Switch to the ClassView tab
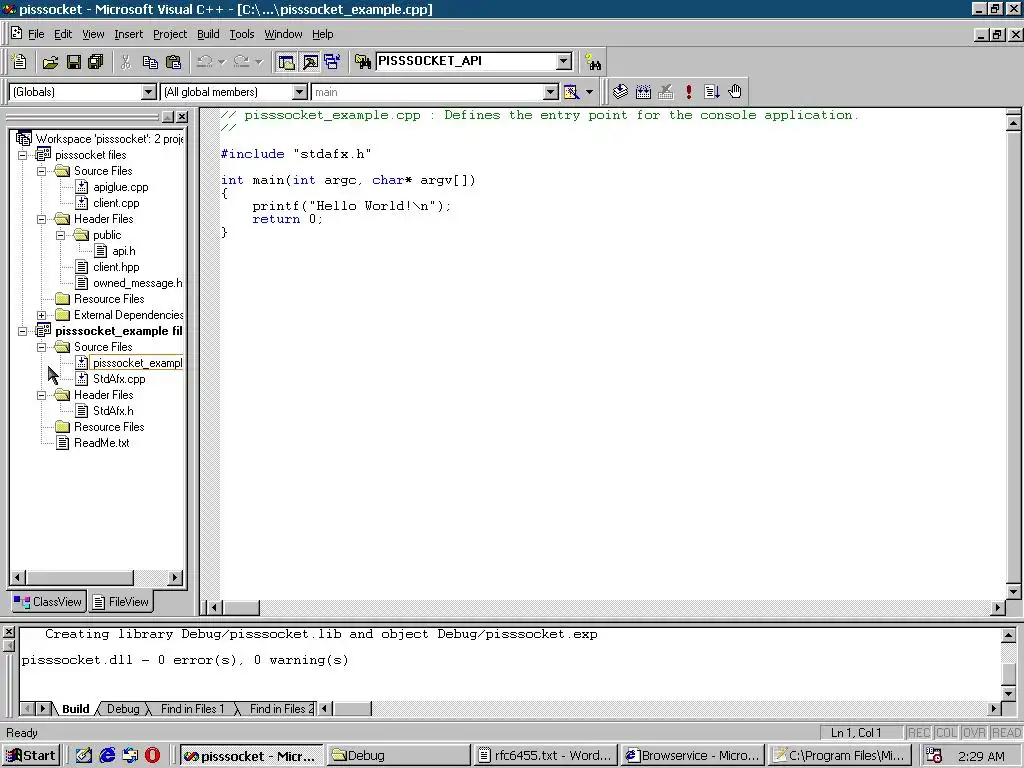This screenshot has width=1024, height=768. pyautogui.click(x=48, y=601)
